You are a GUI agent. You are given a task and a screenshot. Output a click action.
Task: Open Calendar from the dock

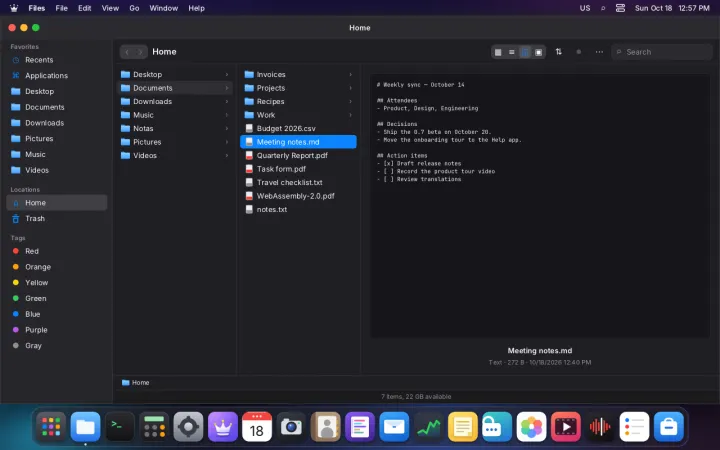(257, 427)
